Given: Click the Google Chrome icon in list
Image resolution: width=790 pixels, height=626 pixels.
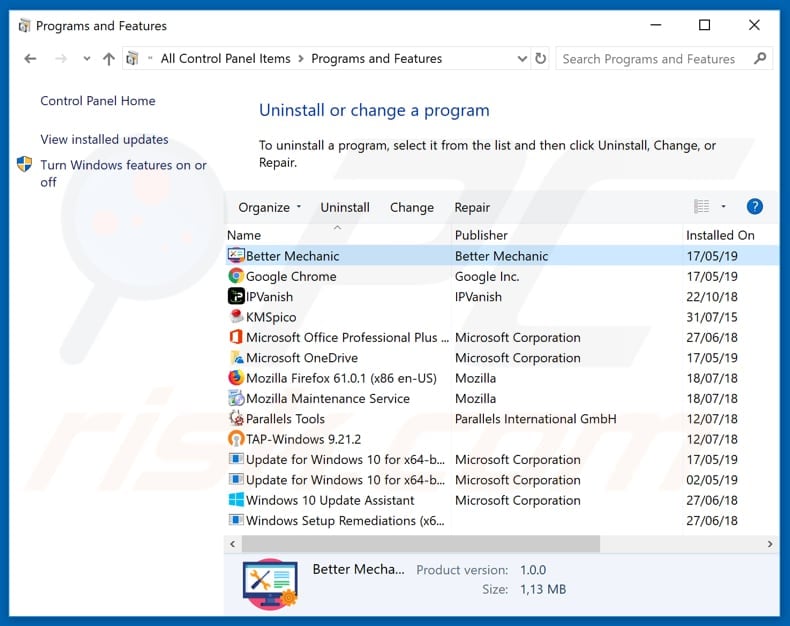Looking at the screenshot, I should pos(236,276).
